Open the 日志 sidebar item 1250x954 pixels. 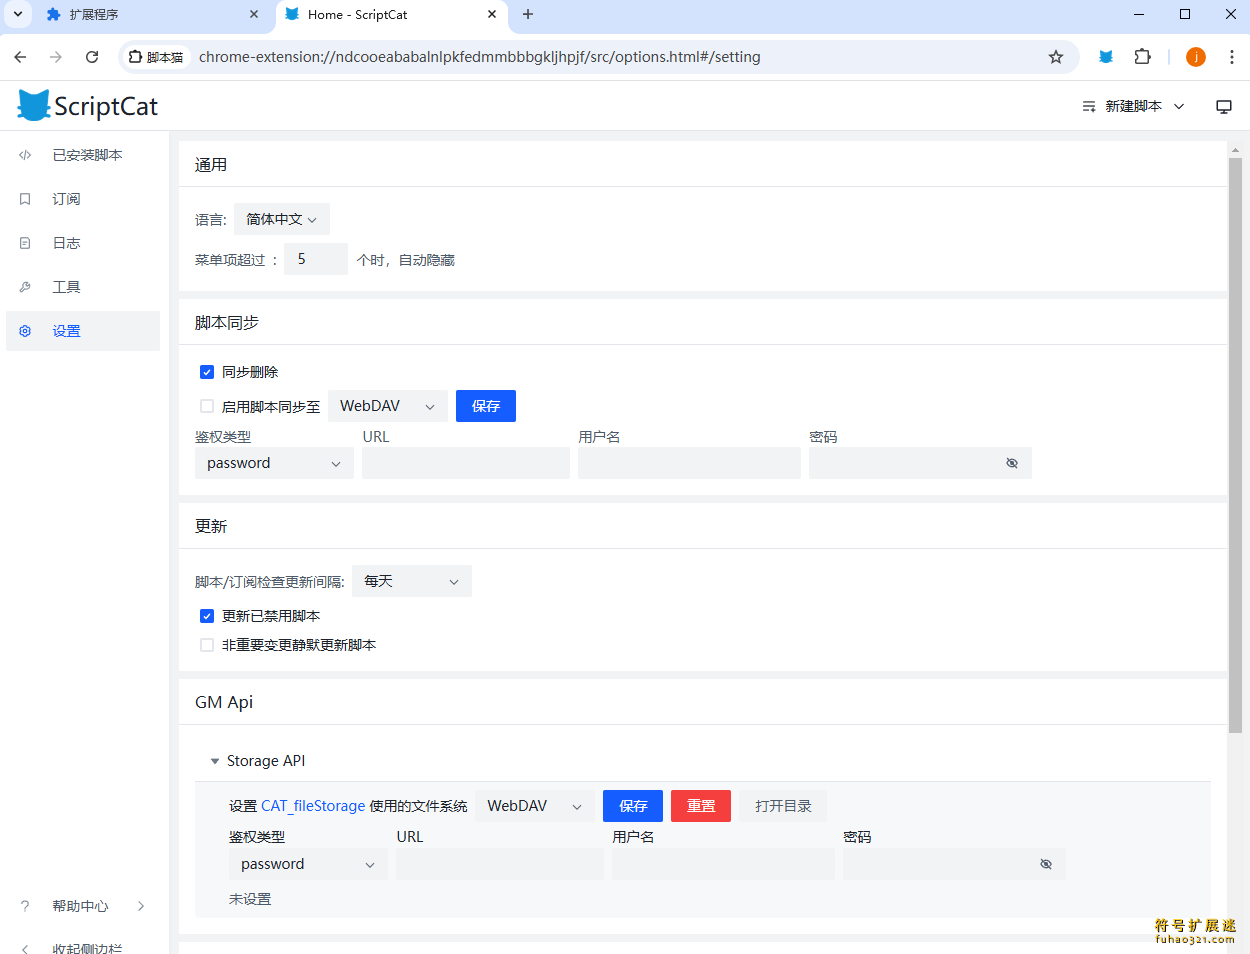pyautogui.click(x=66, y=243)
